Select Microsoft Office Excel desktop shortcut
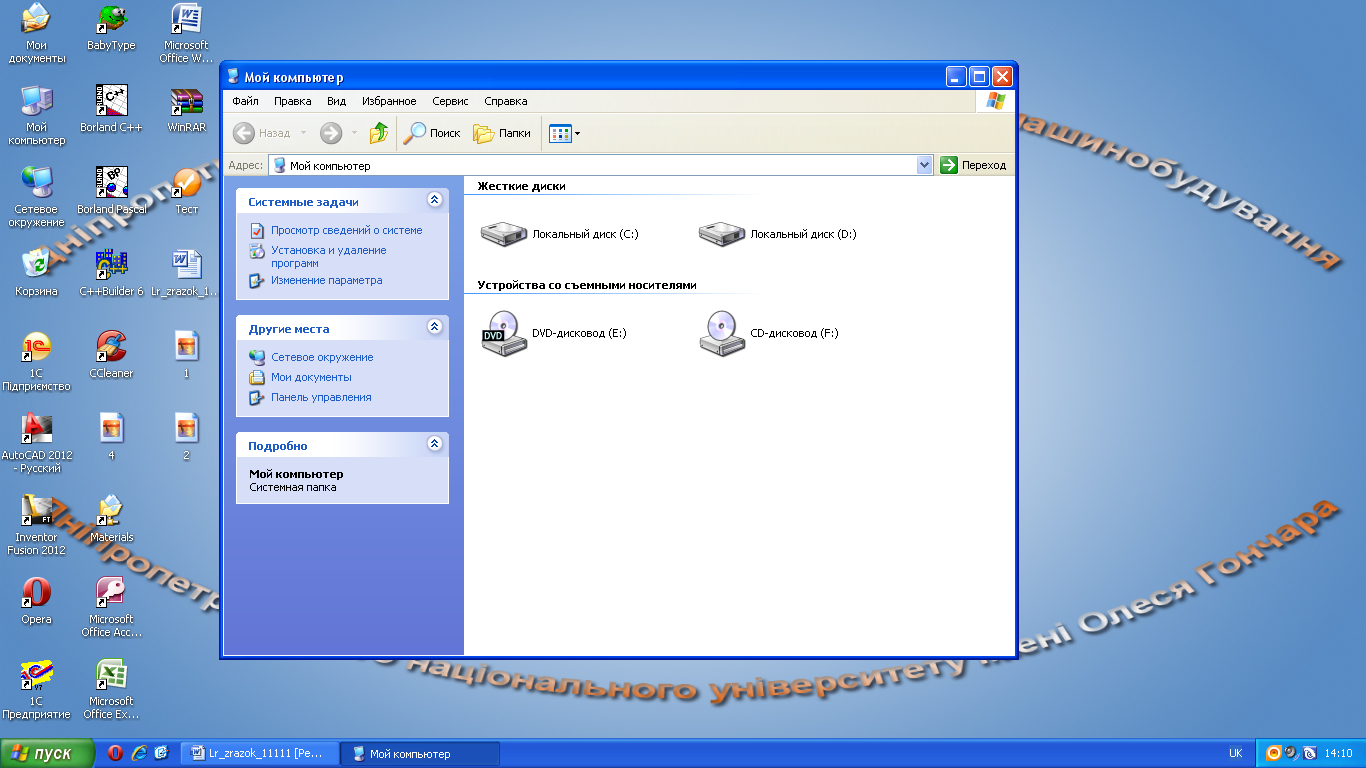Viewport: 1366px width, 768px height. [111, 691]
